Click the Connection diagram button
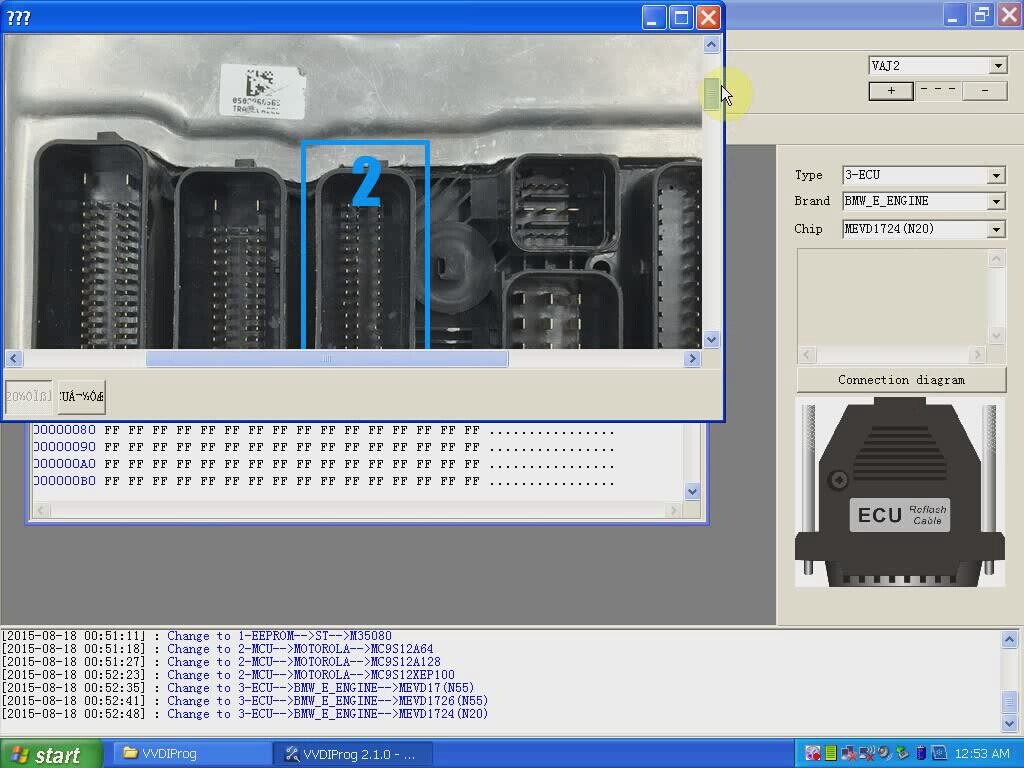The height and width of the screenshot is (768, 1024). pos(901,380)
